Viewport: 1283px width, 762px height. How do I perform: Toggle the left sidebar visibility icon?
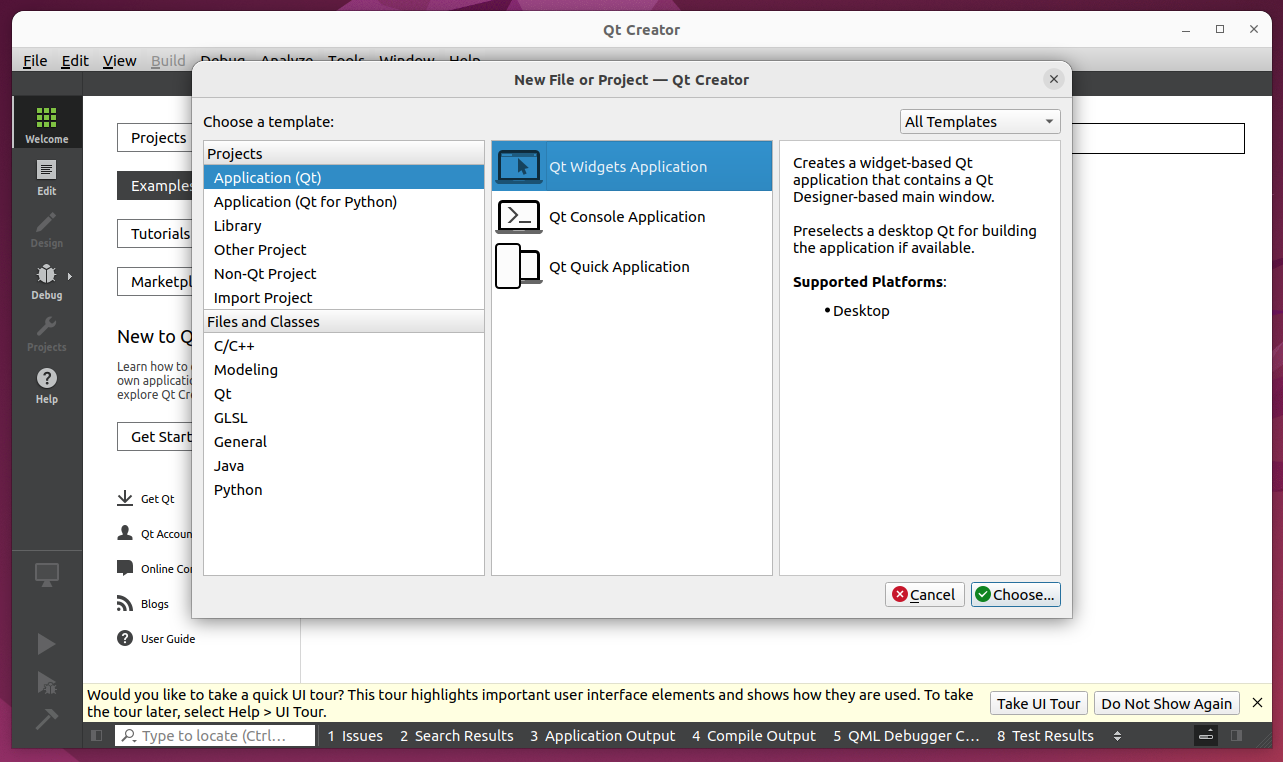[96, 735]
